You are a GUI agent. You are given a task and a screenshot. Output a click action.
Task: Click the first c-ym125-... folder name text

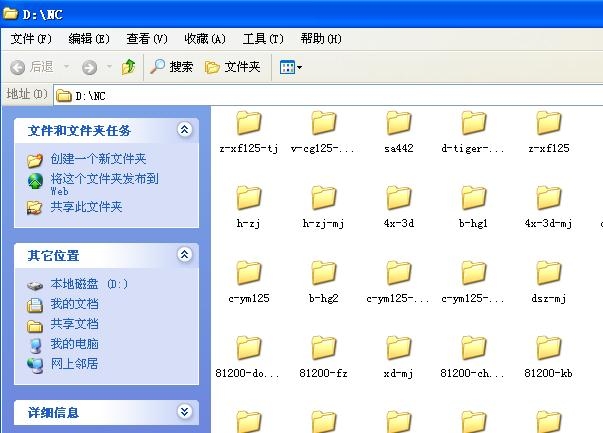398,298
